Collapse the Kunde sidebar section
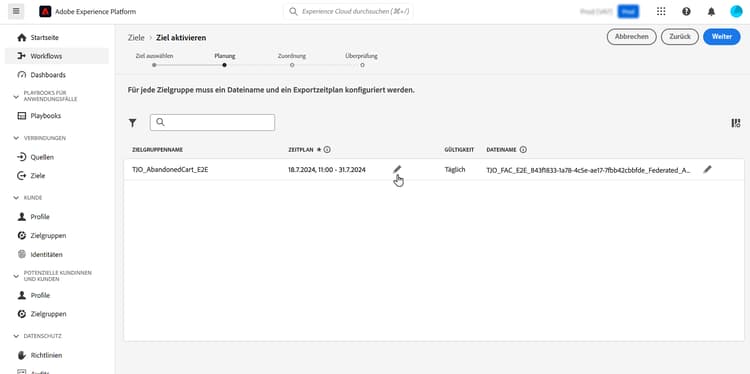Screen dimensions: 750x374 16,198
